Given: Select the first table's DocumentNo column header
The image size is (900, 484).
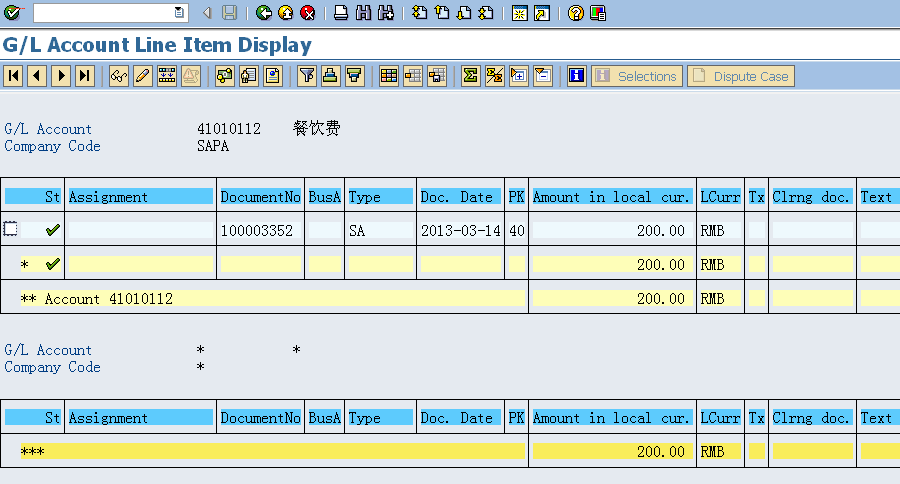Looking at the screenshot, I should 261,197.
